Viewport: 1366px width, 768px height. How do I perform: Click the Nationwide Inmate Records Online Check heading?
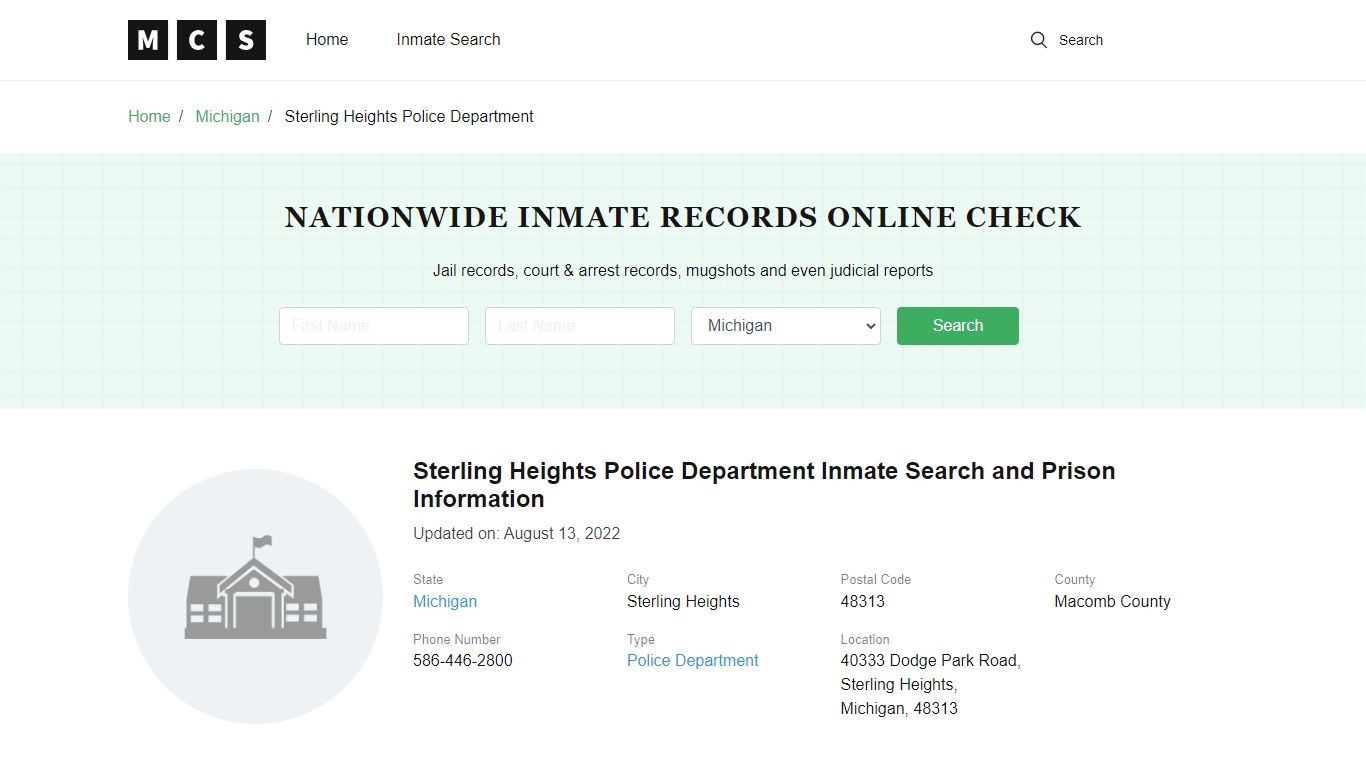coord(683,217)
